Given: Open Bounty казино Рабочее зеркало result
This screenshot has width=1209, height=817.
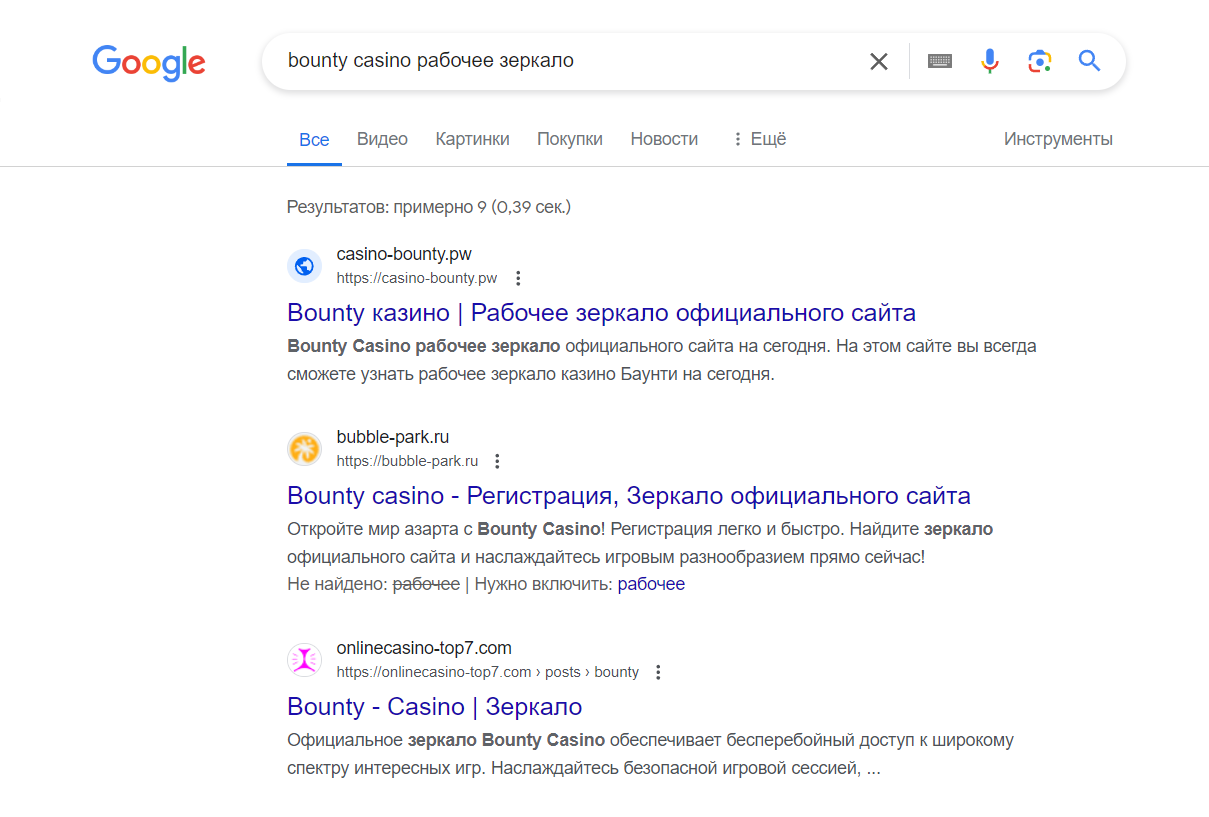Looking at the screenshot, I should (601, 313).
